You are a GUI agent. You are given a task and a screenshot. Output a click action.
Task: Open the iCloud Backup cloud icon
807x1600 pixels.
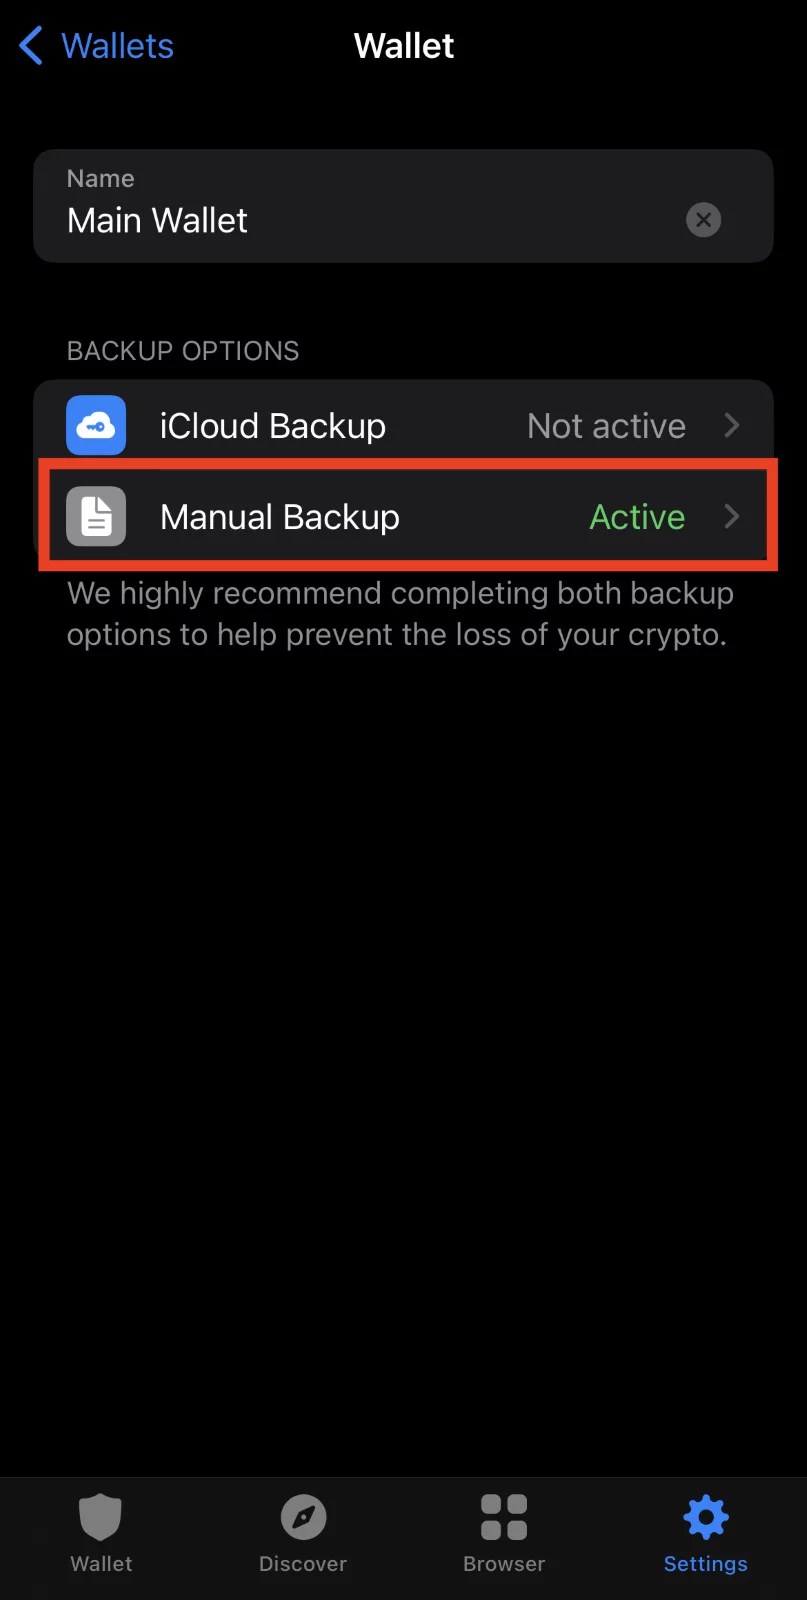(95, 425)
